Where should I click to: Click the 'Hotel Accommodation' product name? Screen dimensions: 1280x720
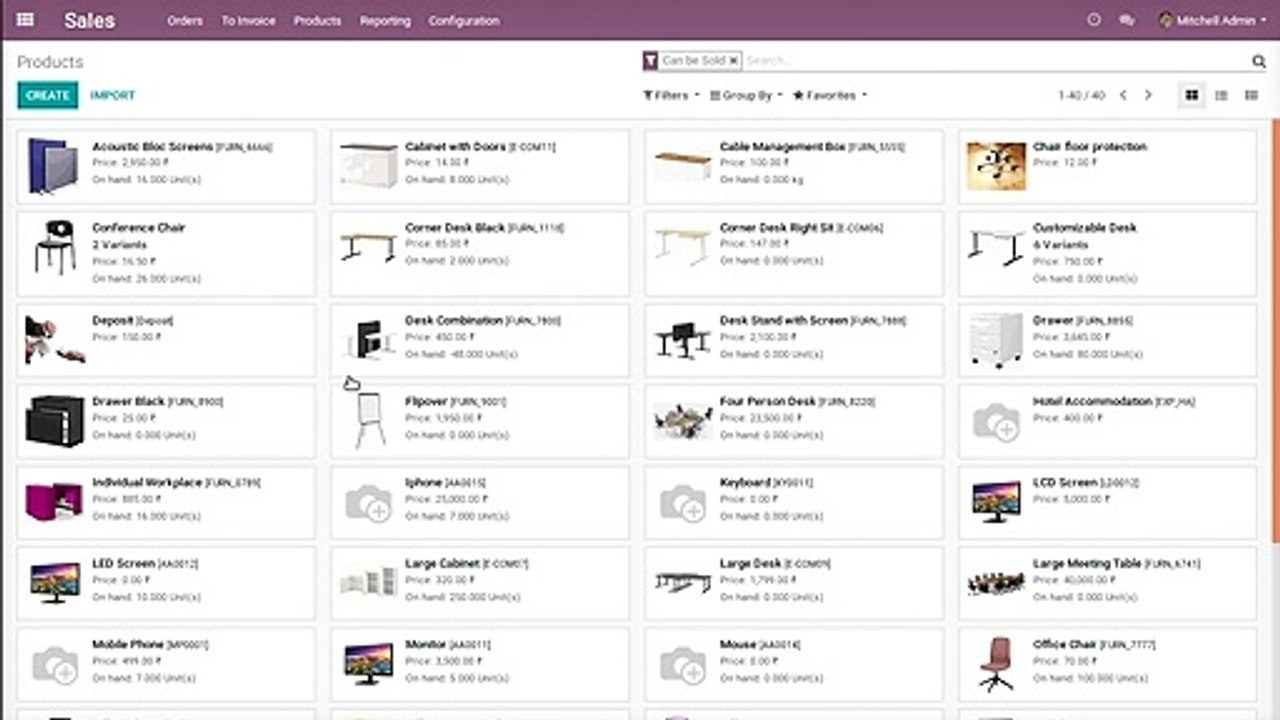tap(1092, 402)
